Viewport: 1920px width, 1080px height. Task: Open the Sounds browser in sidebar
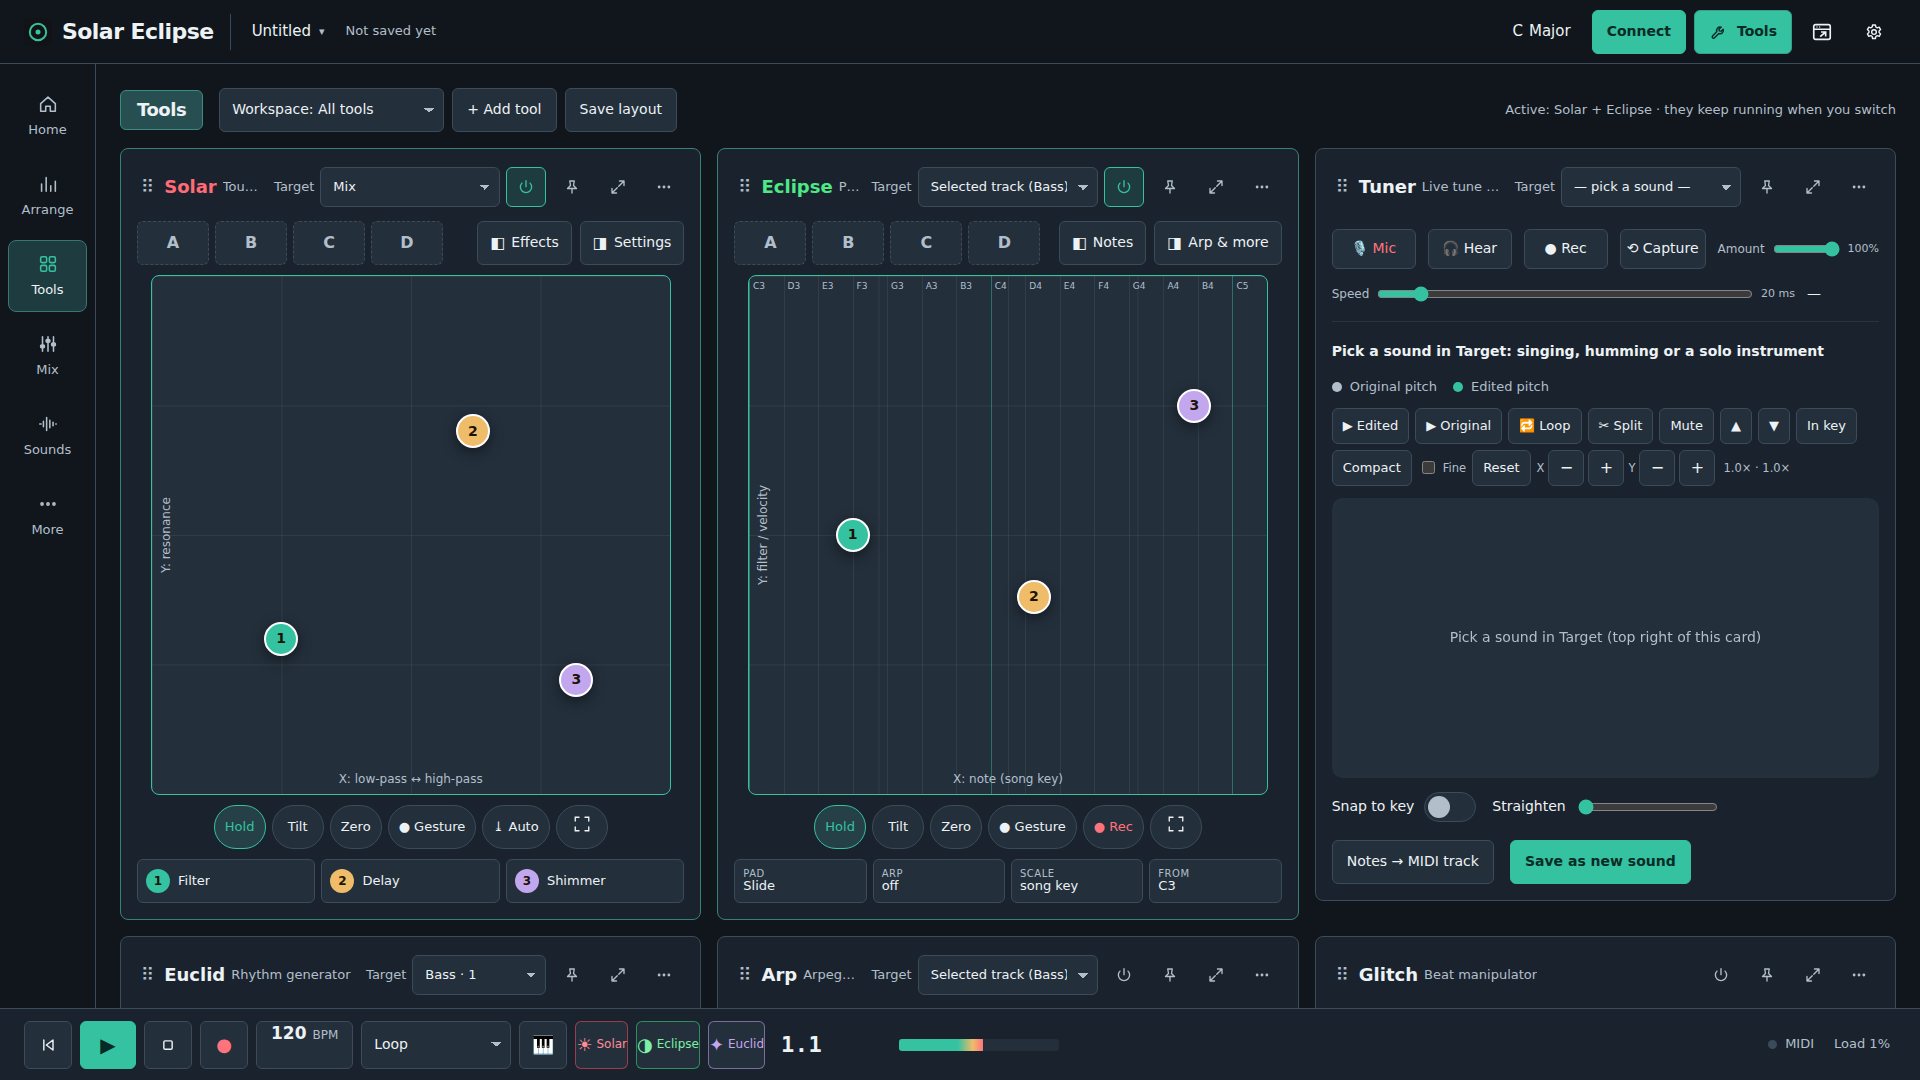pyautogui.click(x=47, y=436)
